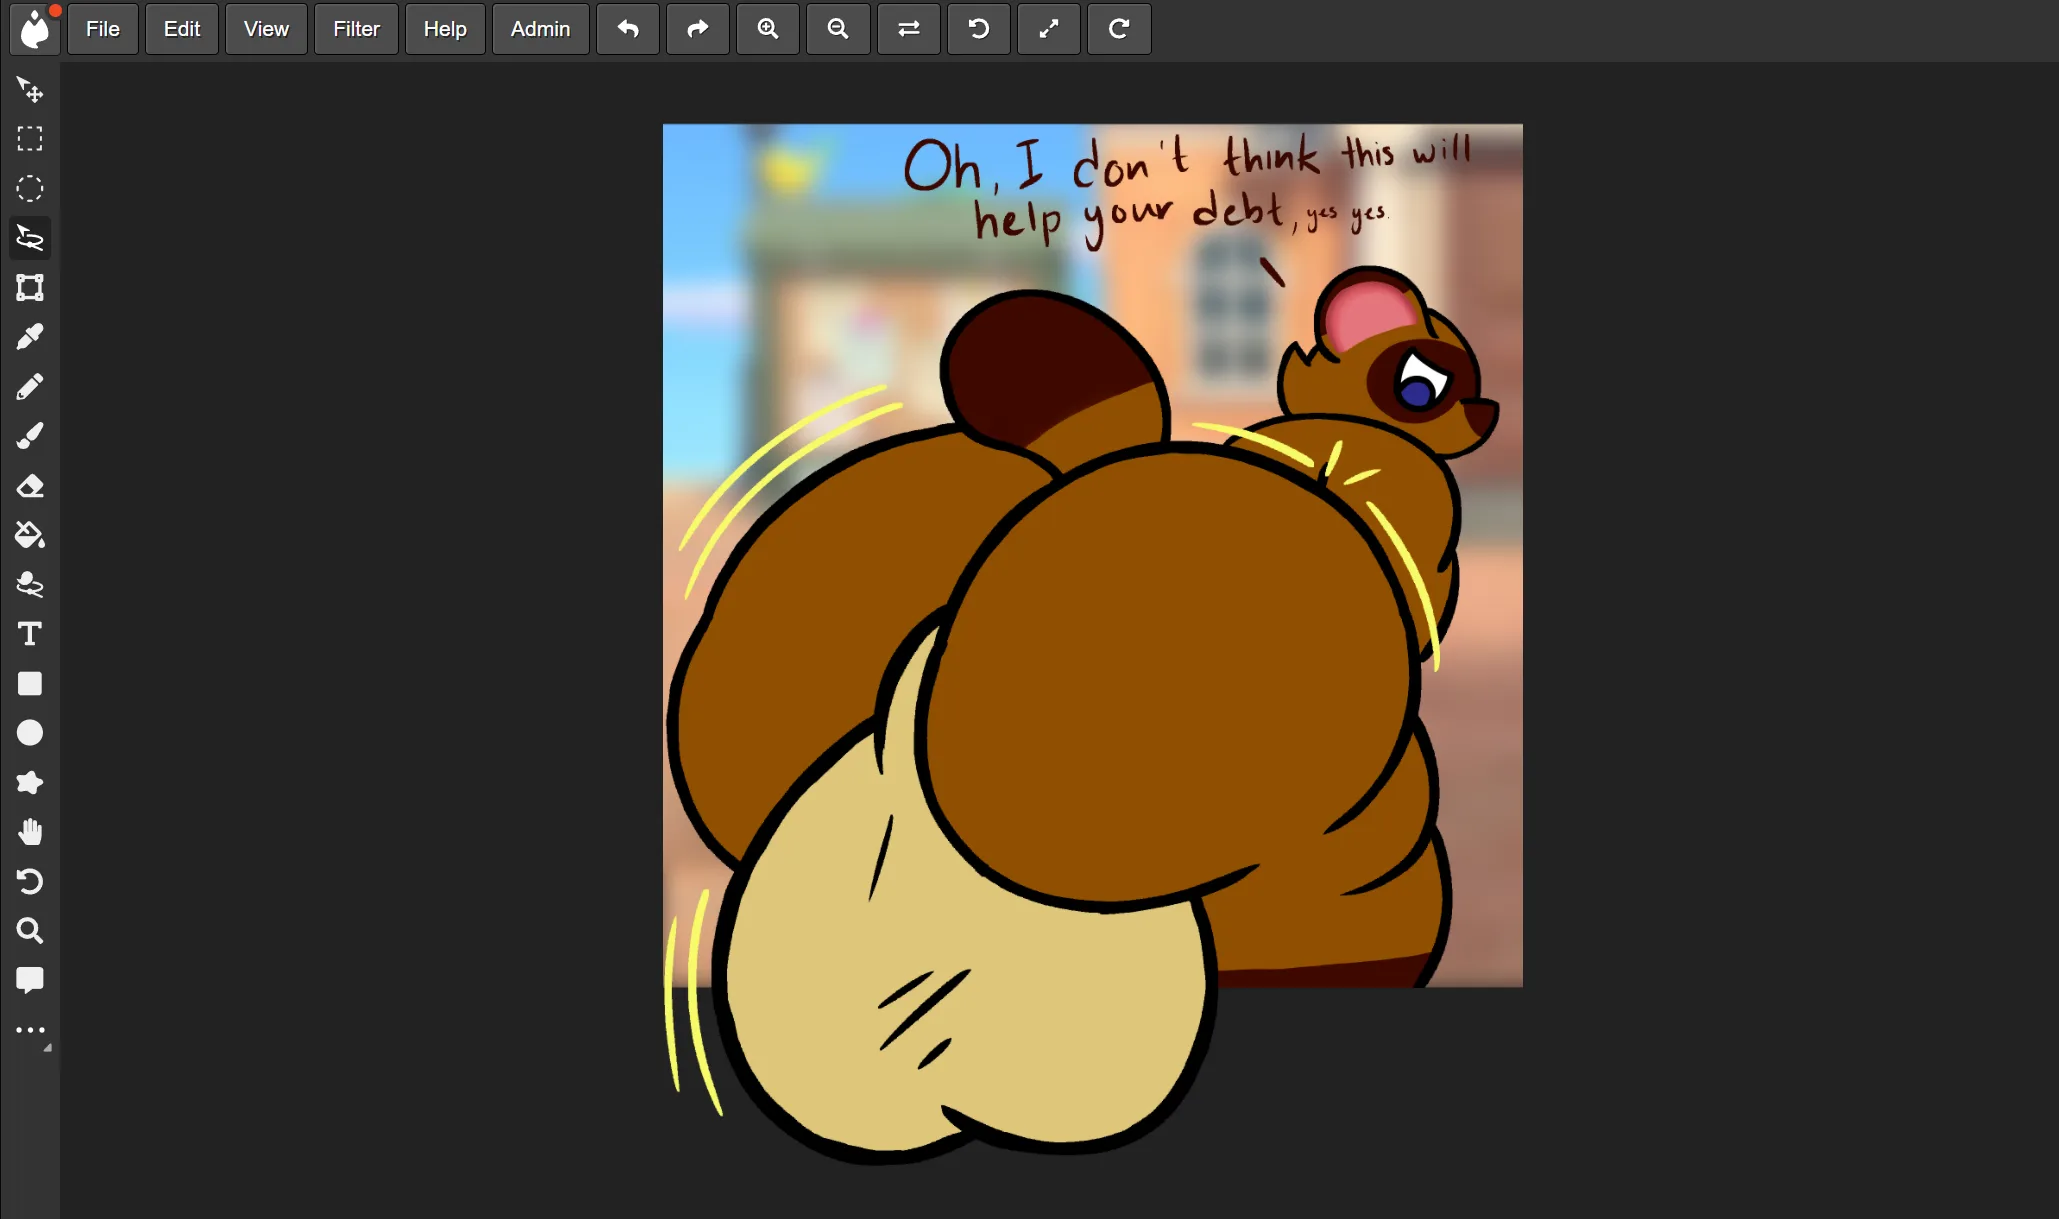Viewport: 2059px width, 1219px height.
Task: Click the Redo arrow in top toolbar
Action: [698, 29]
